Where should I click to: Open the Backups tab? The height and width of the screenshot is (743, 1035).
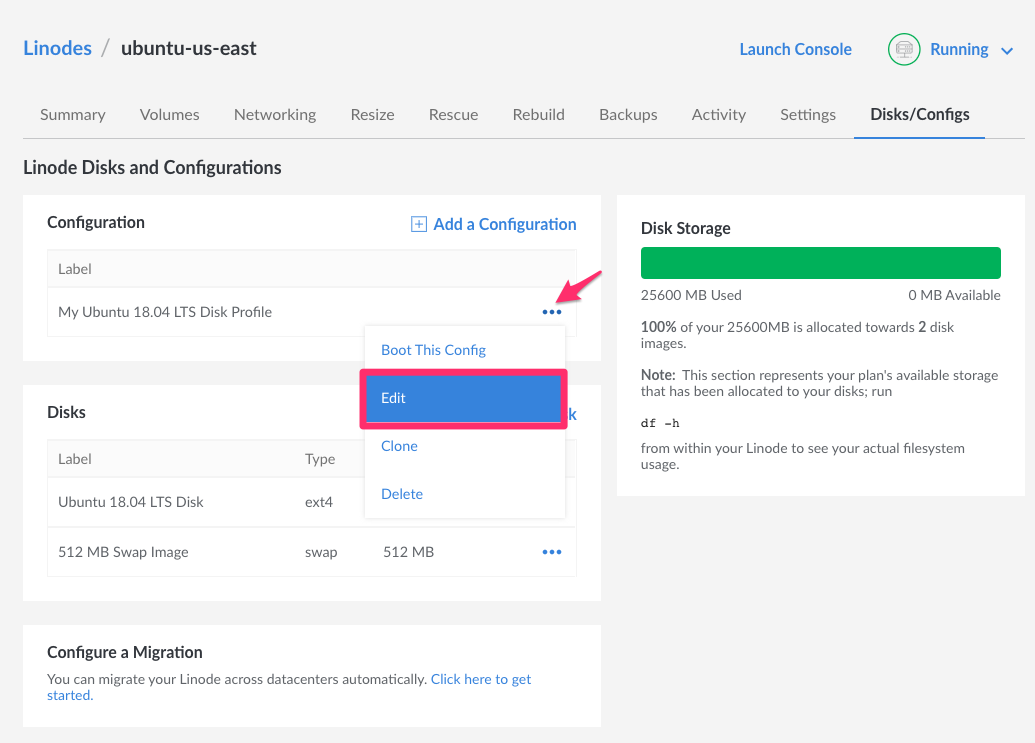point(628,114)
